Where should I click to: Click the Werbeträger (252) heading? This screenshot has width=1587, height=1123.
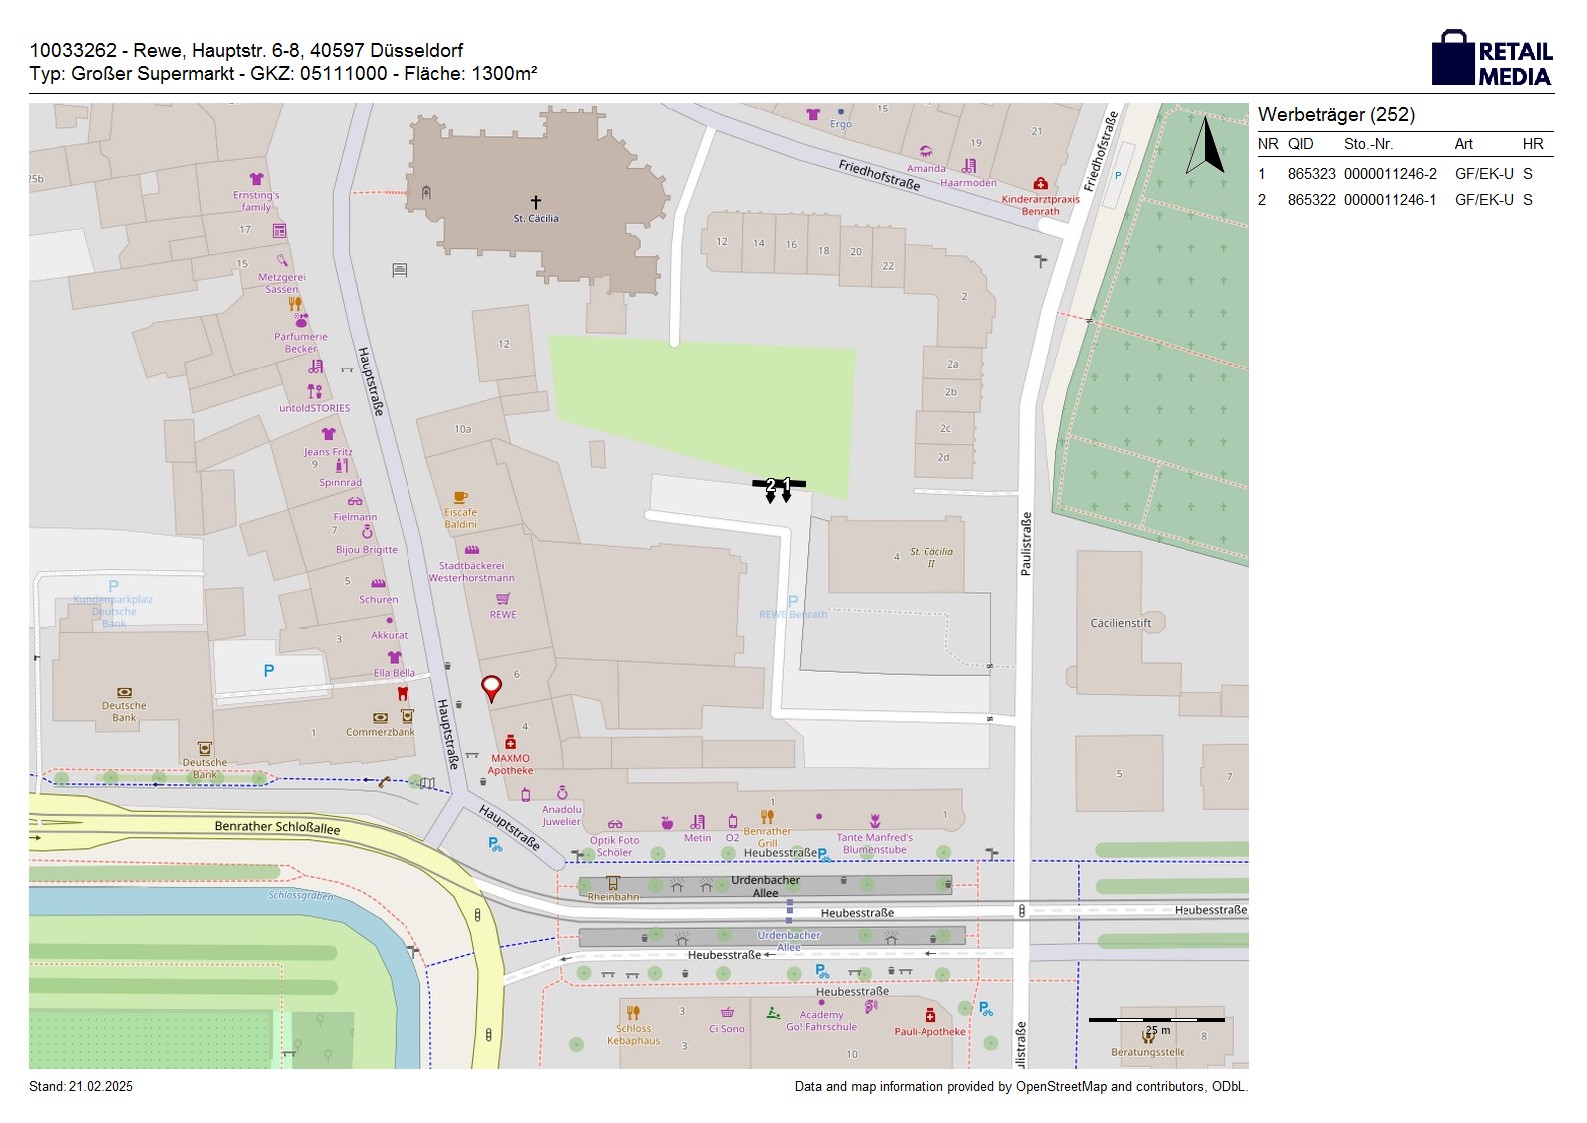[1336, 115]
